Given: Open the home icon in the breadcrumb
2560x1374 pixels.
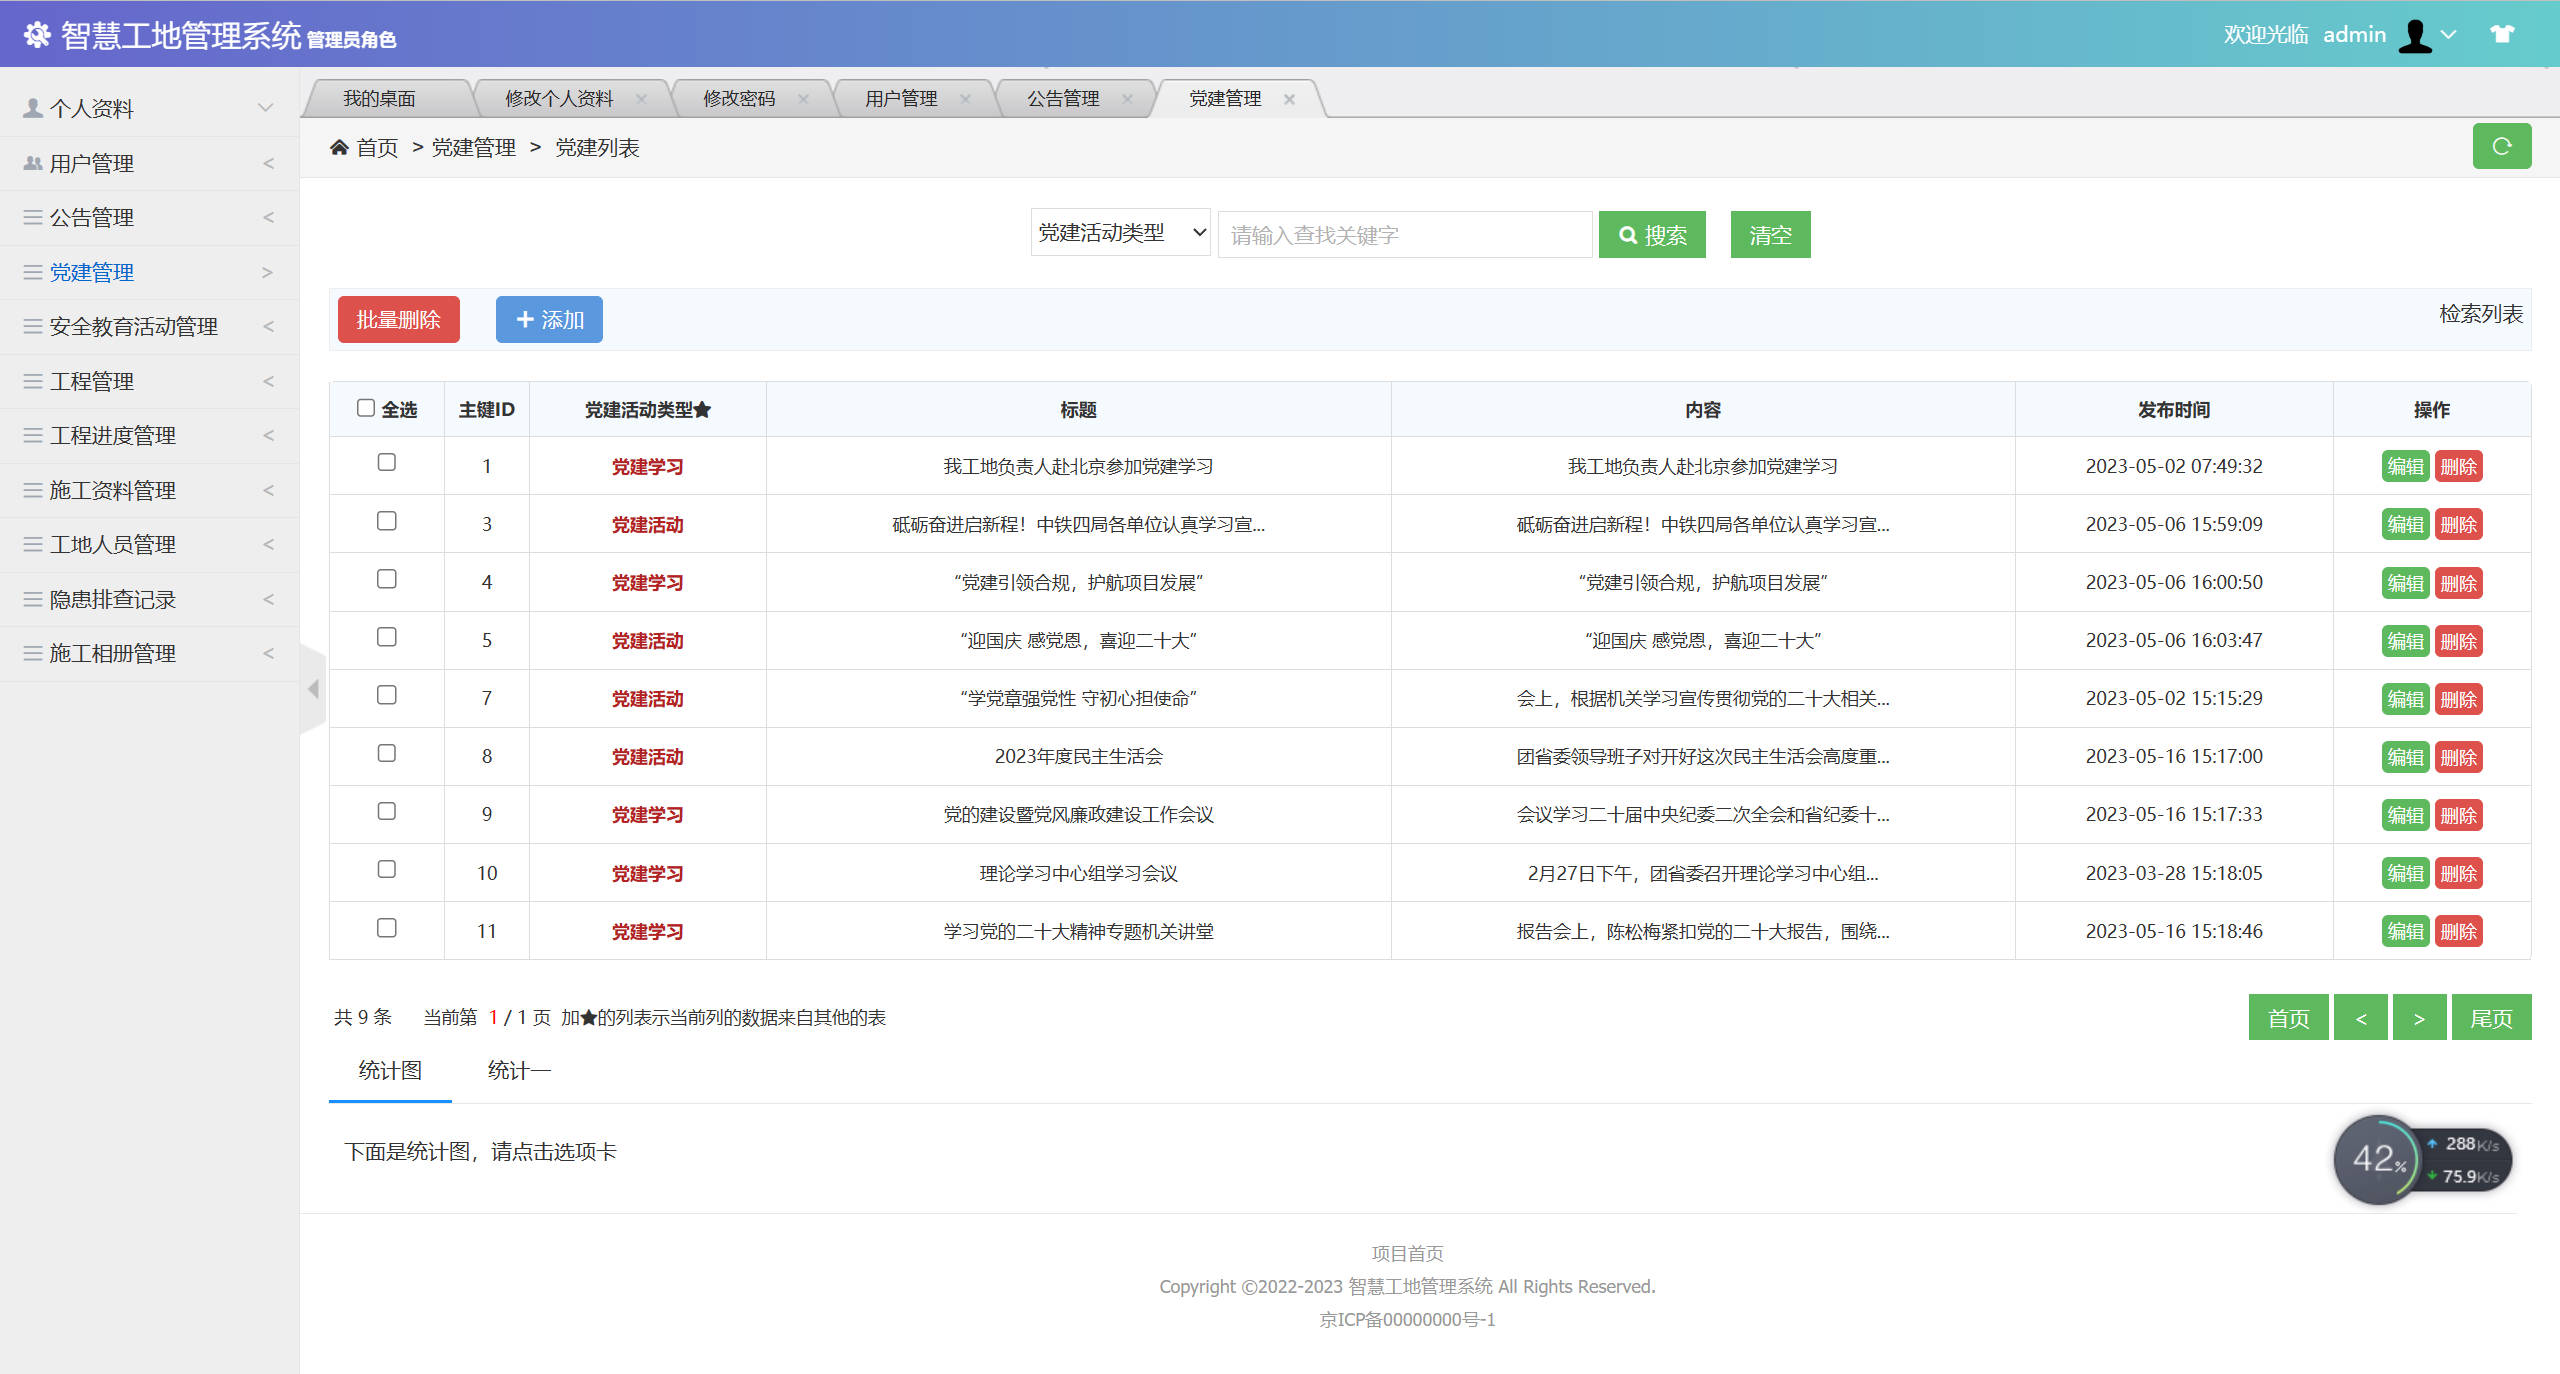Looking at the screenshot, I should click(x=339, y=147).
